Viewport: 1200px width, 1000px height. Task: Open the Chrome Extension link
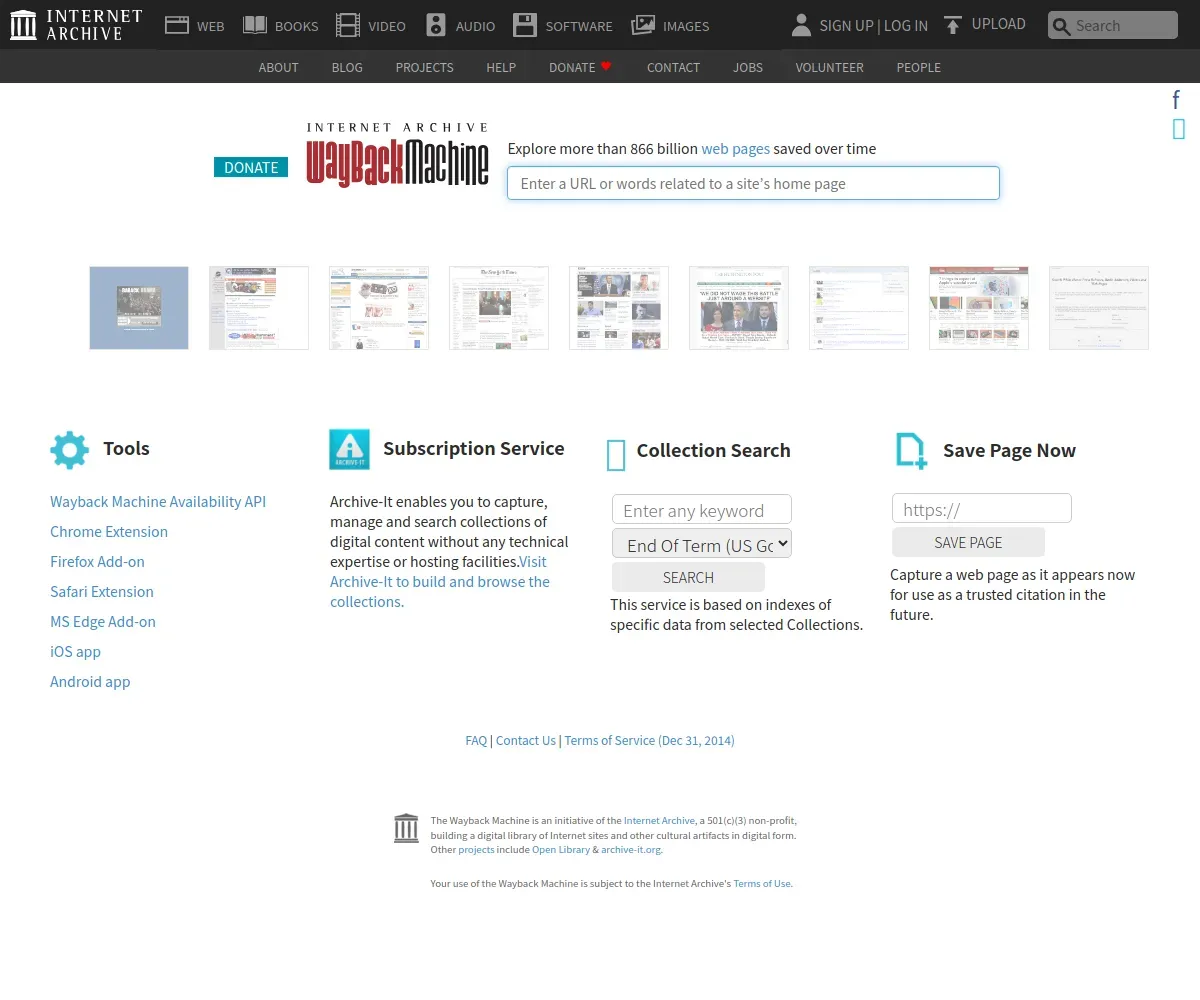click(109, 532)
